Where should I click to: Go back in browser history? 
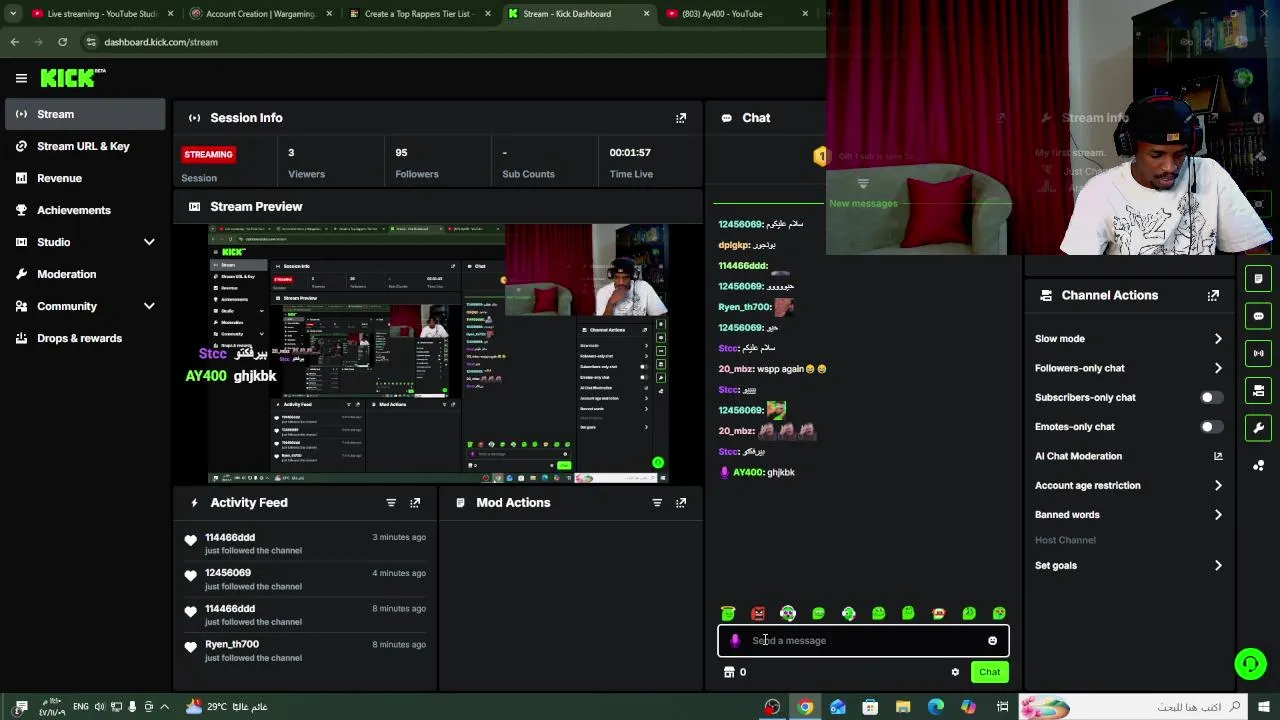(14, 42)
